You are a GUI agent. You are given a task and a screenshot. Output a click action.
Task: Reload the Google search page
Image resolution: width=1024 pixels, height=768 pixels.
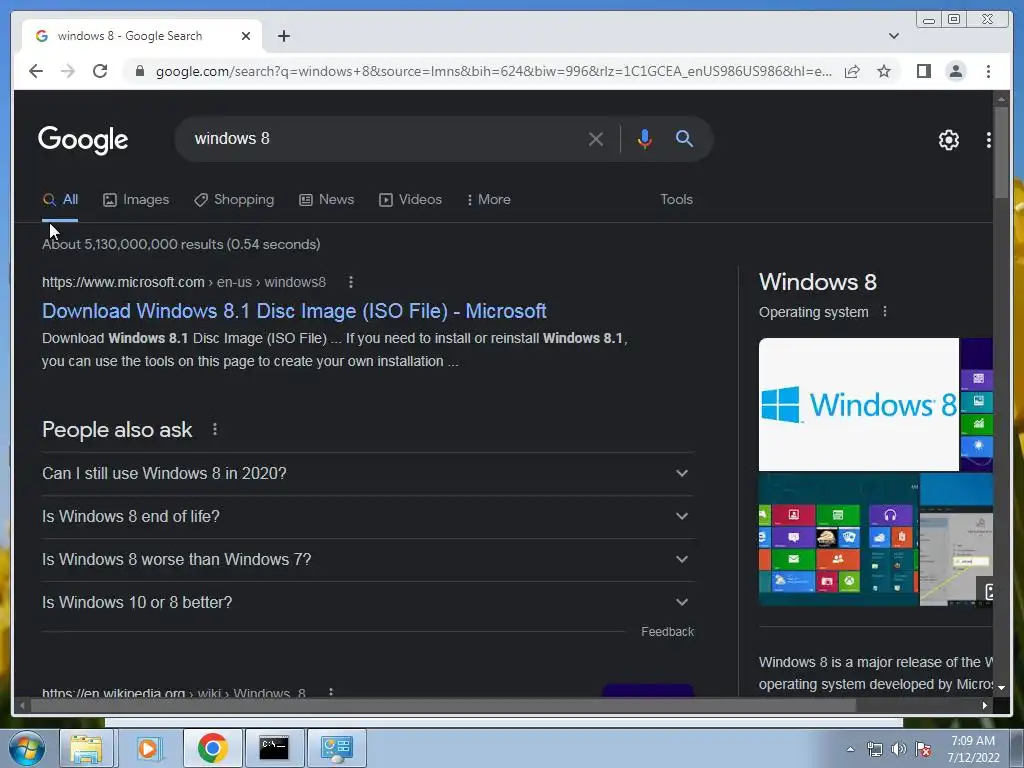100,71
